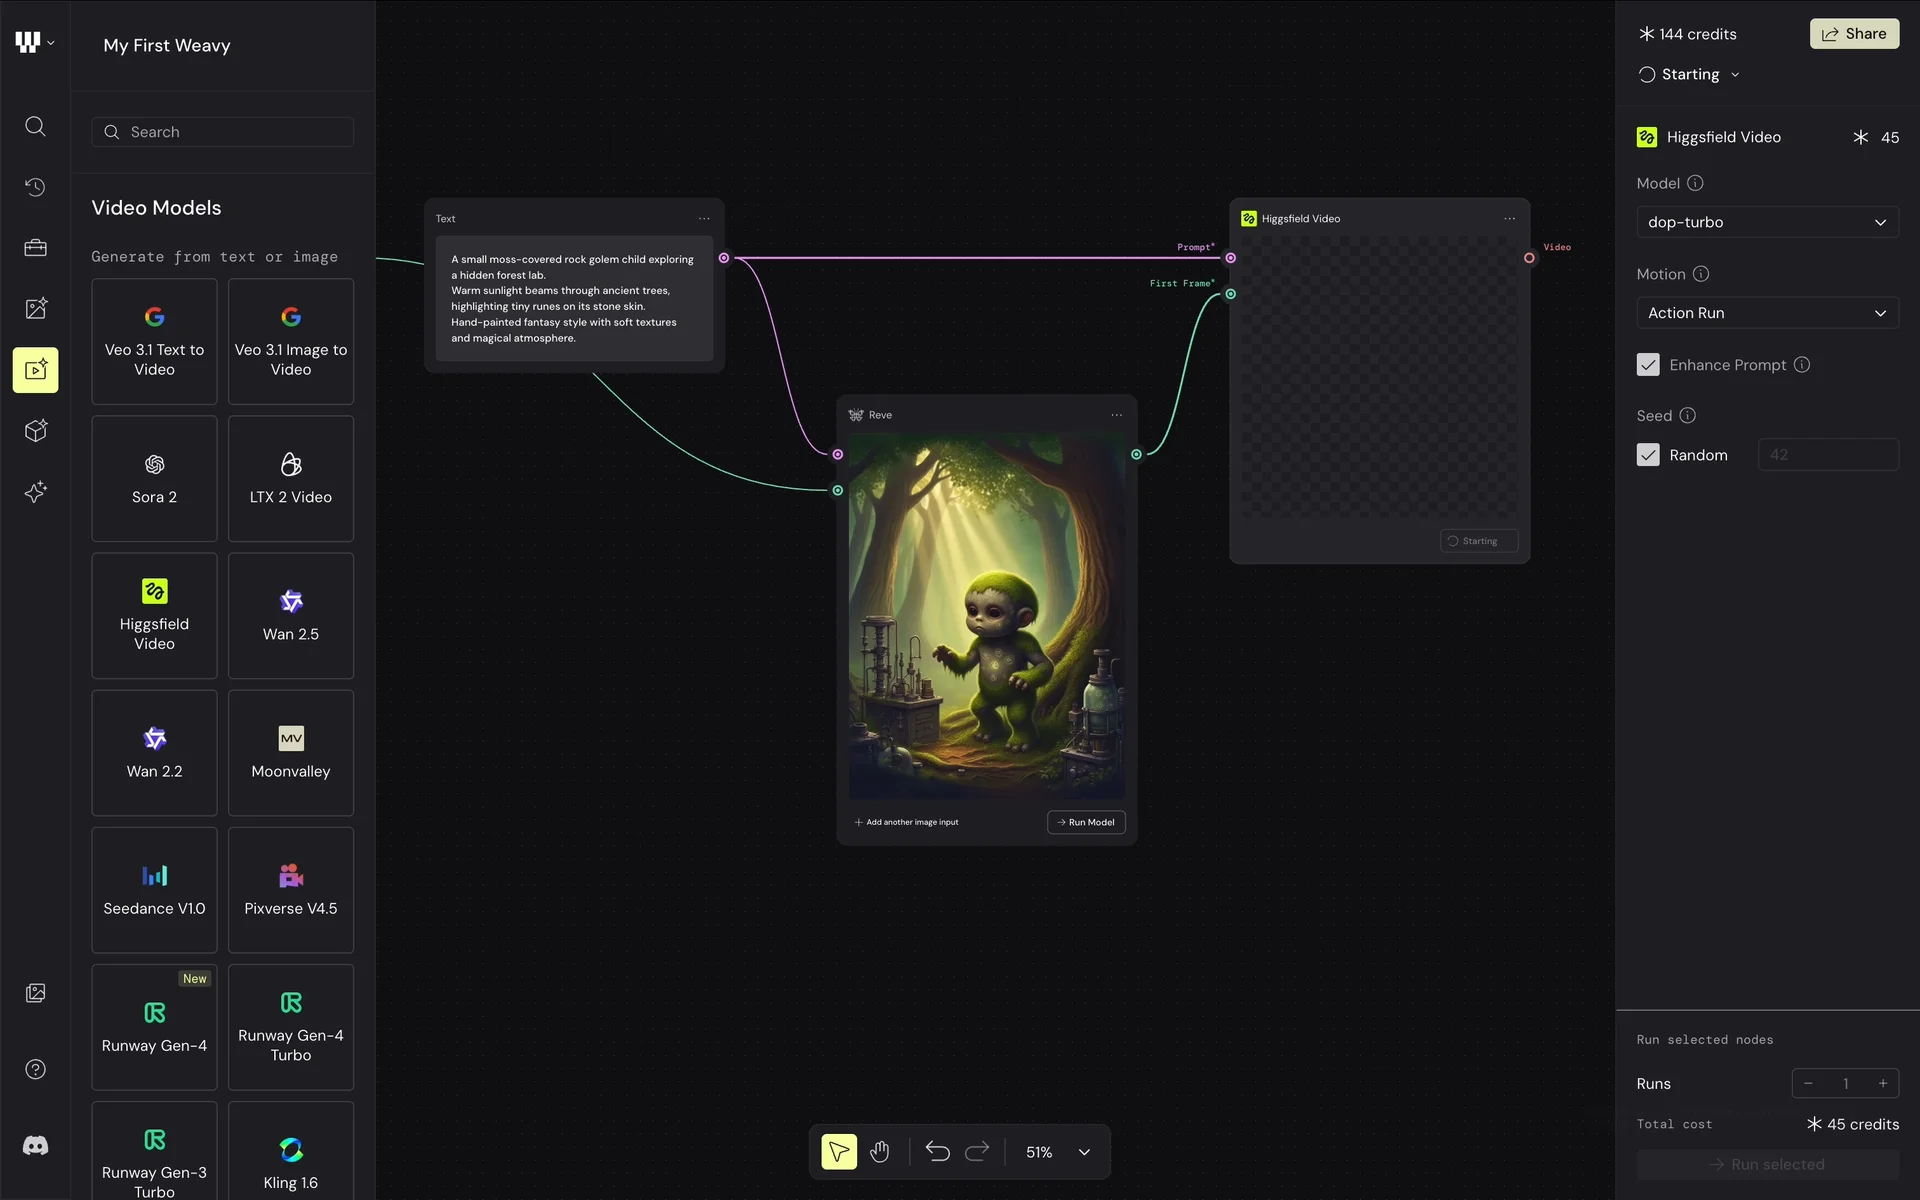The image size is (1920, 1200).
Task: Click the toolbox icon in sidebar
Action: tap(35, 248)
